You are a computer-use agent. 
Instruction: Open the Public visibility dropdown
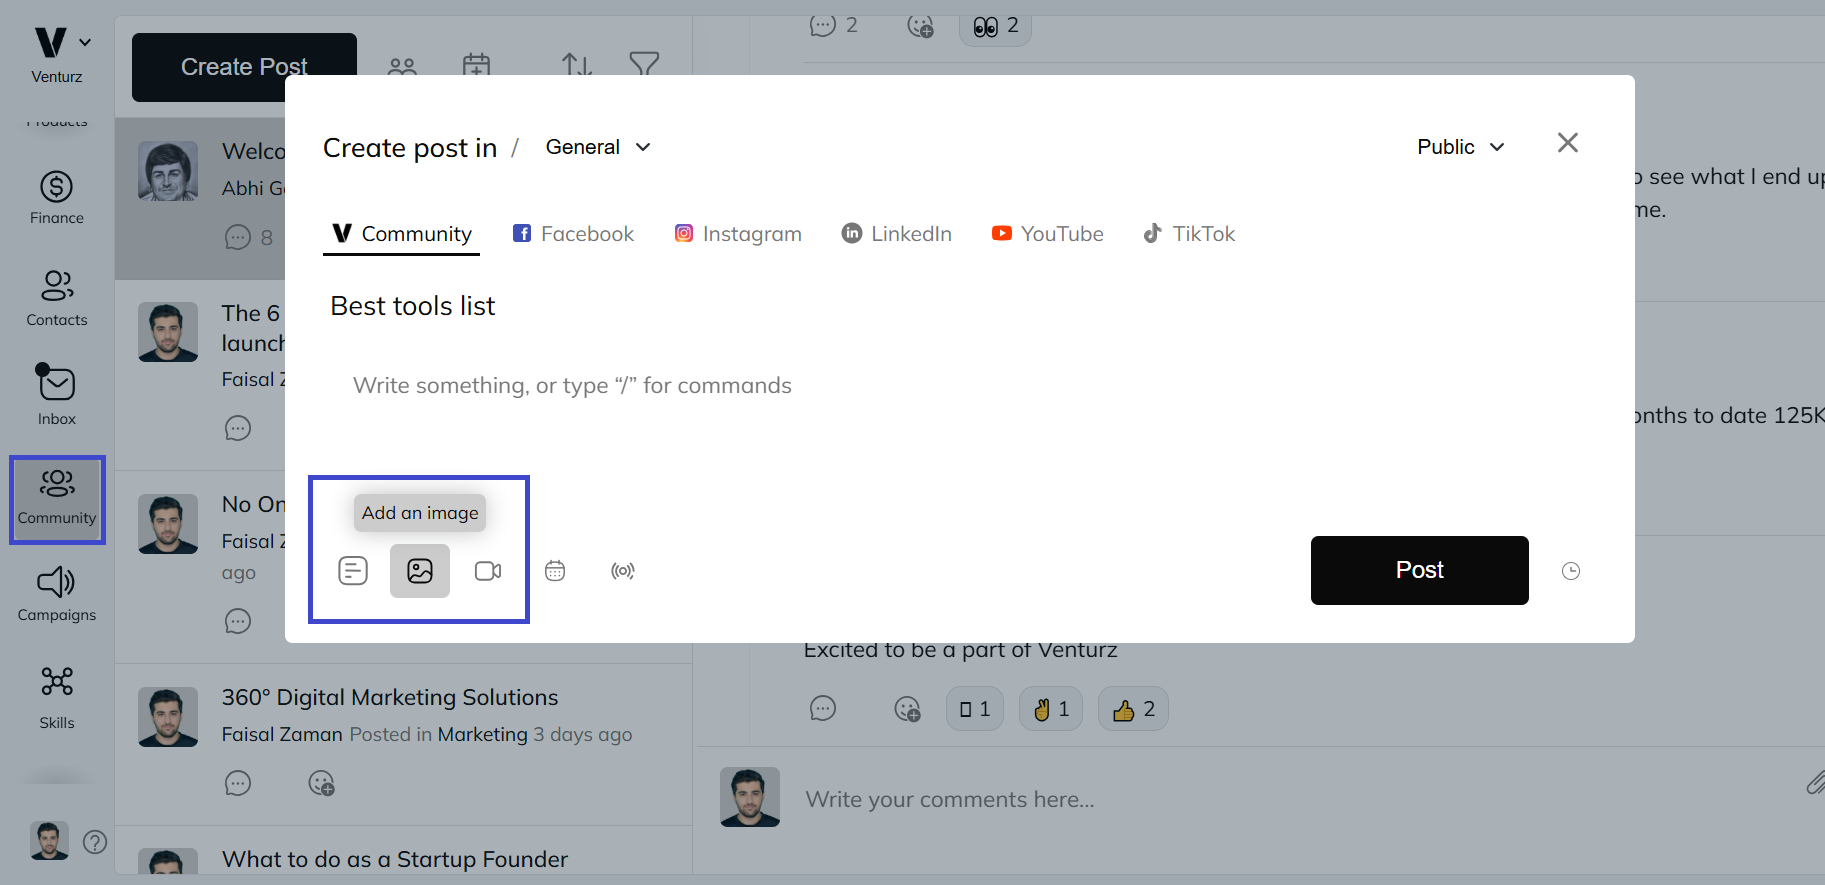point(1461,147)
